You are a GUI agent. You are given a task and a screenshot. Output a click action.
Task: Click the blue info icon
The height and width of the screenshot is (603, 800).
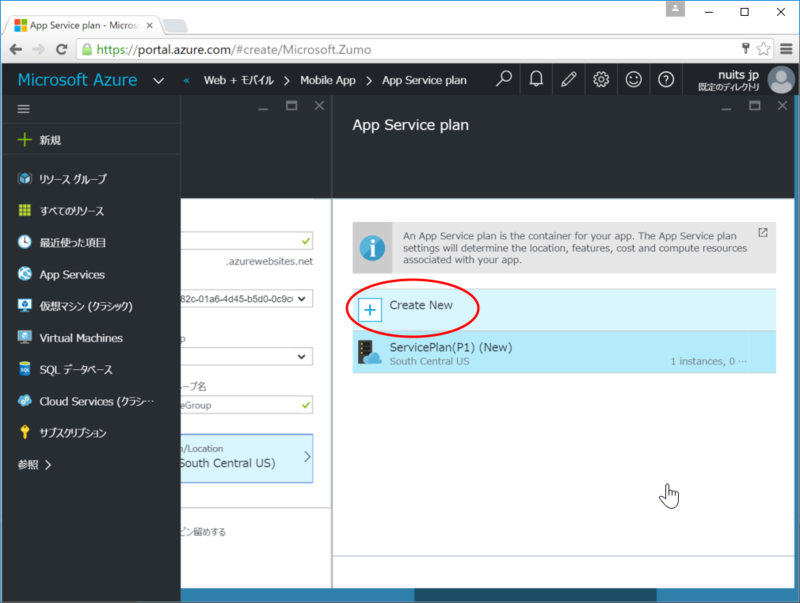(372, 248)
